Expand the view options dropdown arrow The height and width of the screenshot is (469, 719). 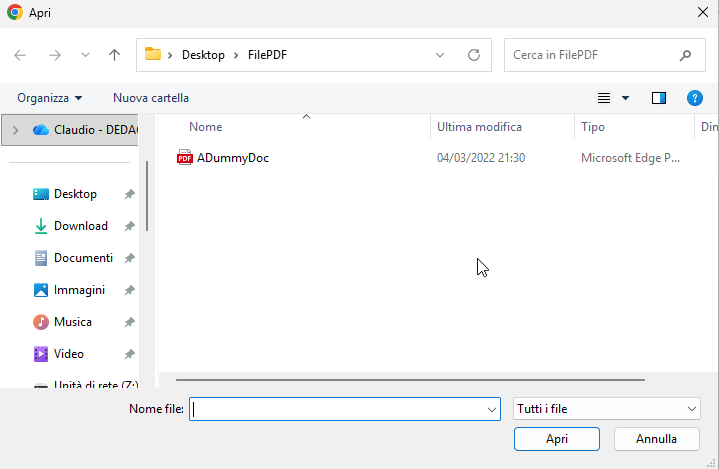pyautogui.click(x=626, y=98)
